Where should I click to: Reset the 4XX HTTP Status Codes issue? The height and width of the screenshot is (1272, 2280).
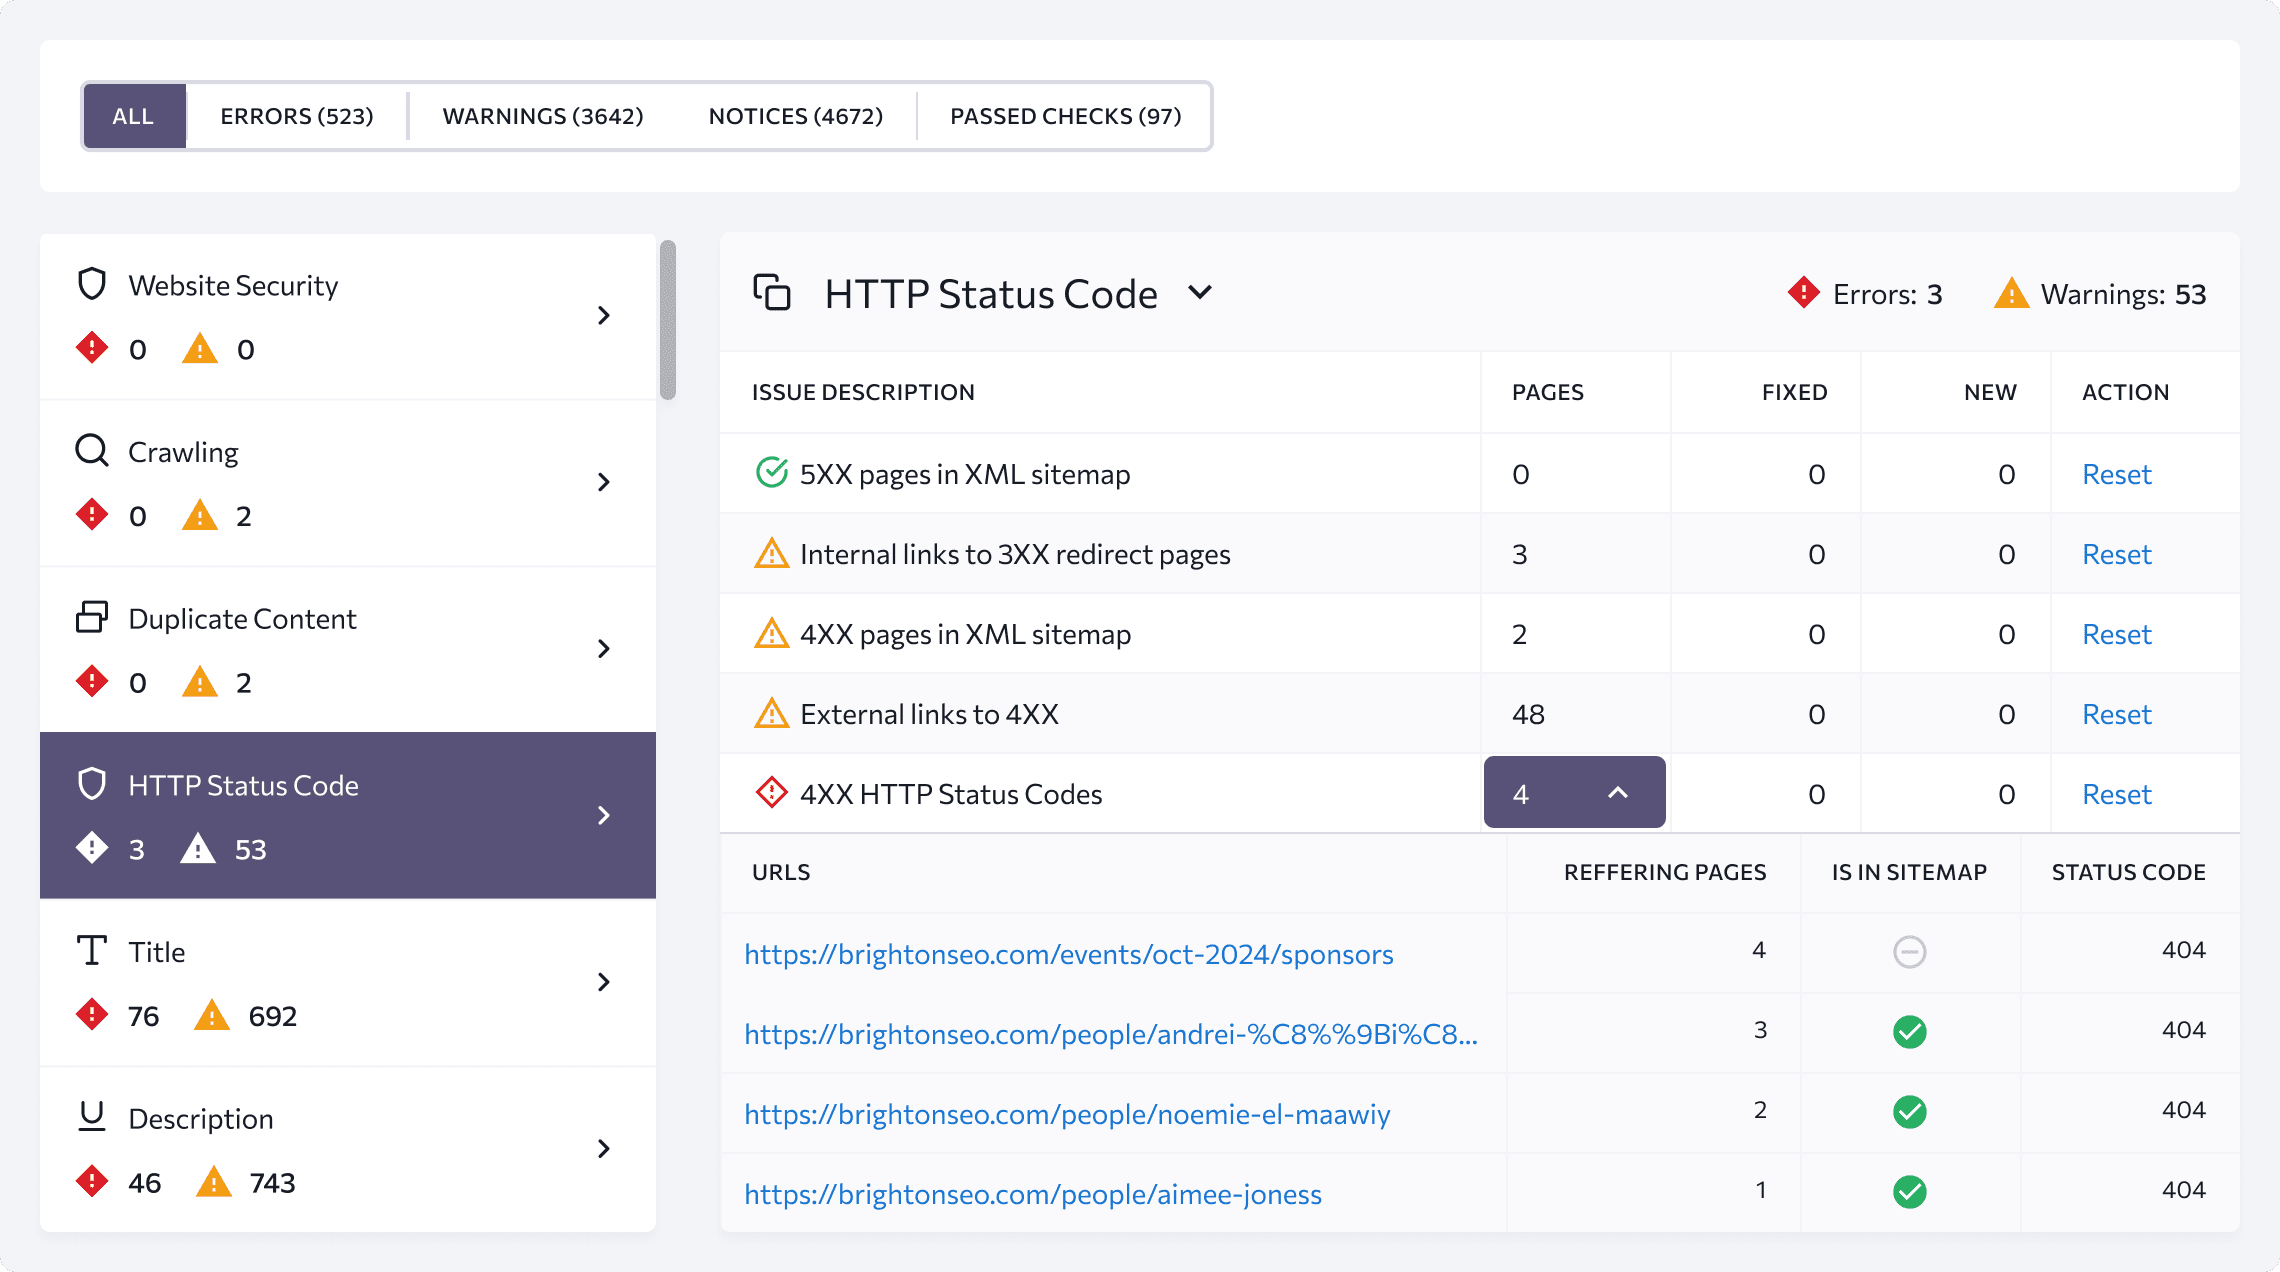click(2116, 794)
